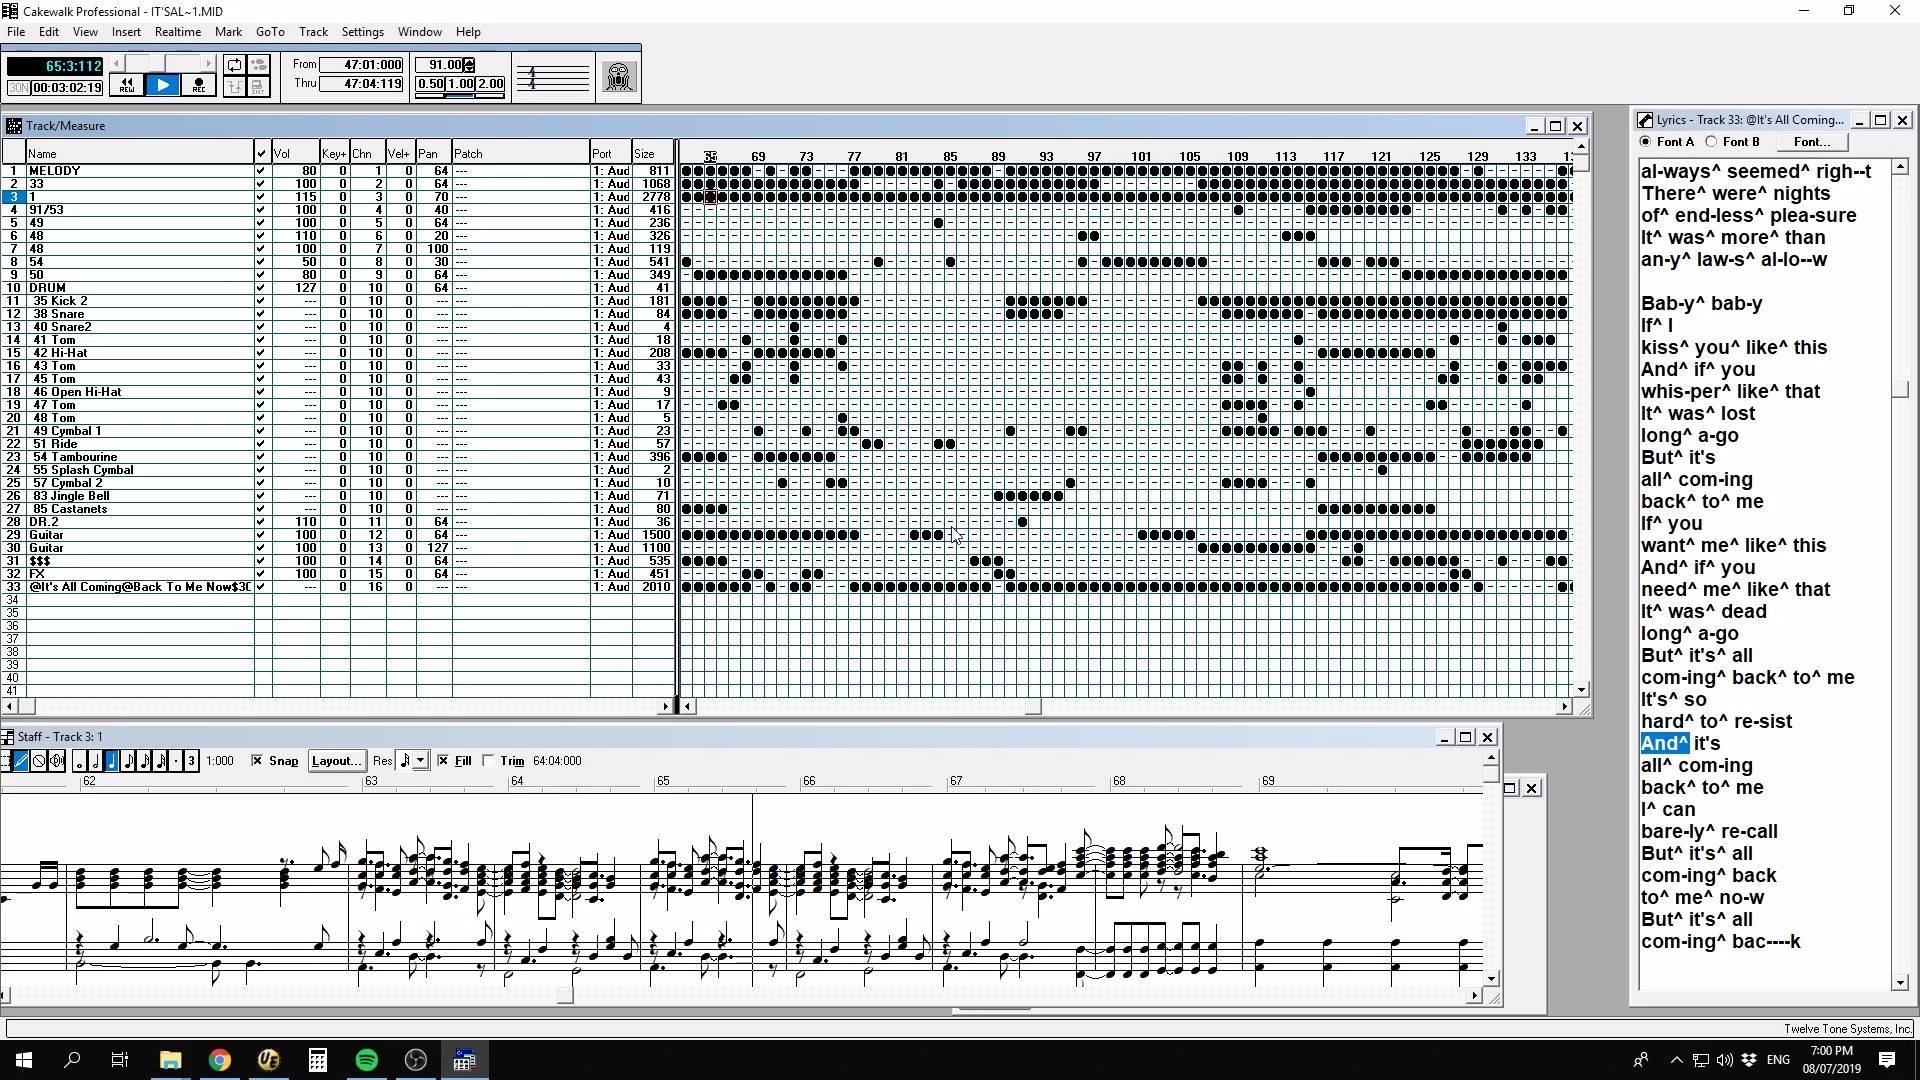1920x1080 pixels.
Task: Choose the eighth note duration
Action: (x=128, y=761)
